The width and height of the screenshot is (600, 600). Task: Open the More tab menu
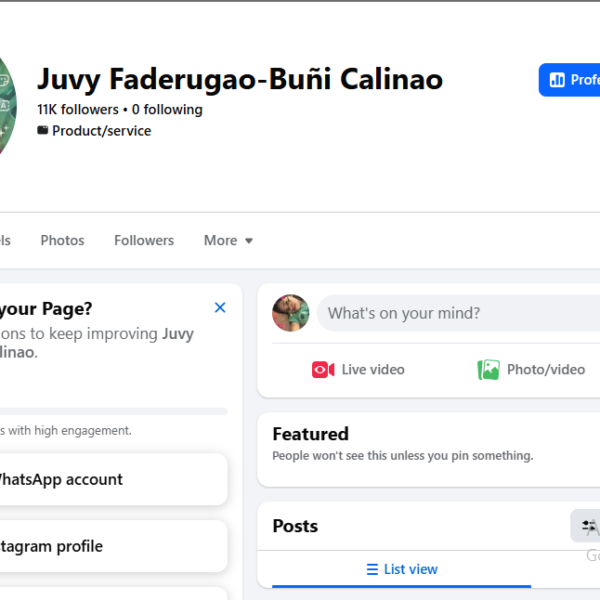click(x=228, y=240)
